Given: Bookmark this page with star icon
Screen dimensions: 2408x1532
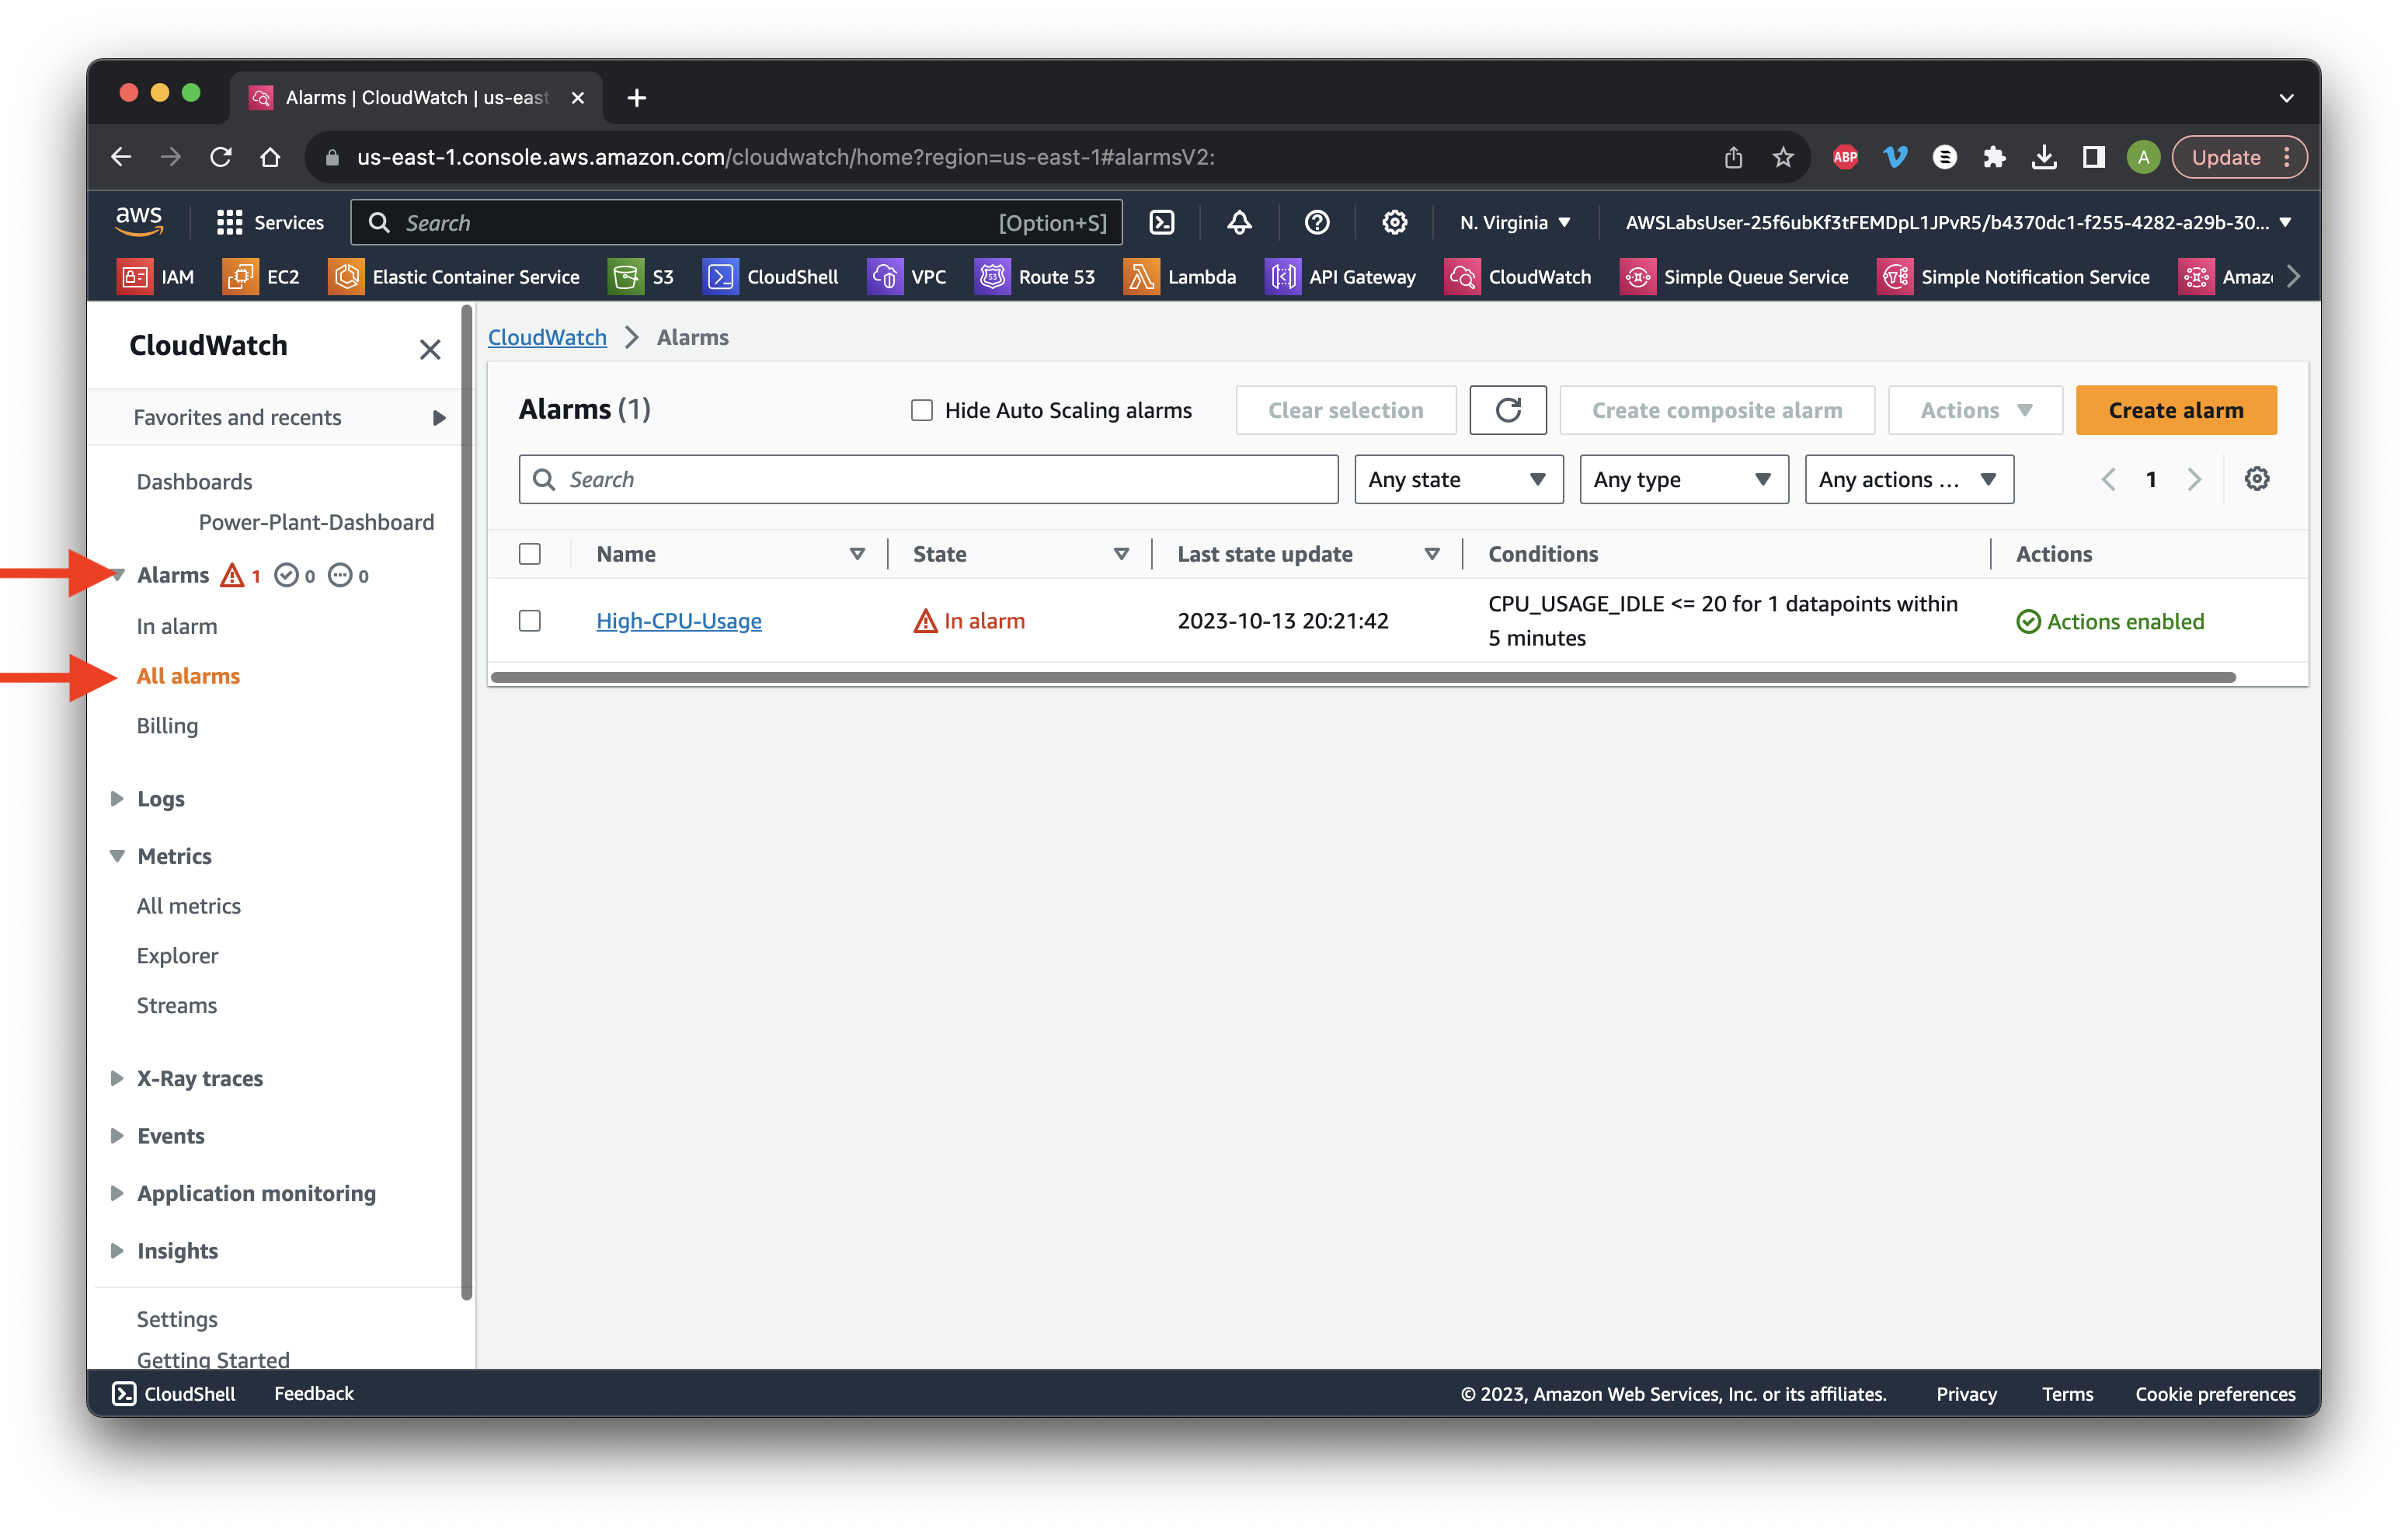Looking at the screenshot, I should pyautogui.click(x=1783, y=157).
